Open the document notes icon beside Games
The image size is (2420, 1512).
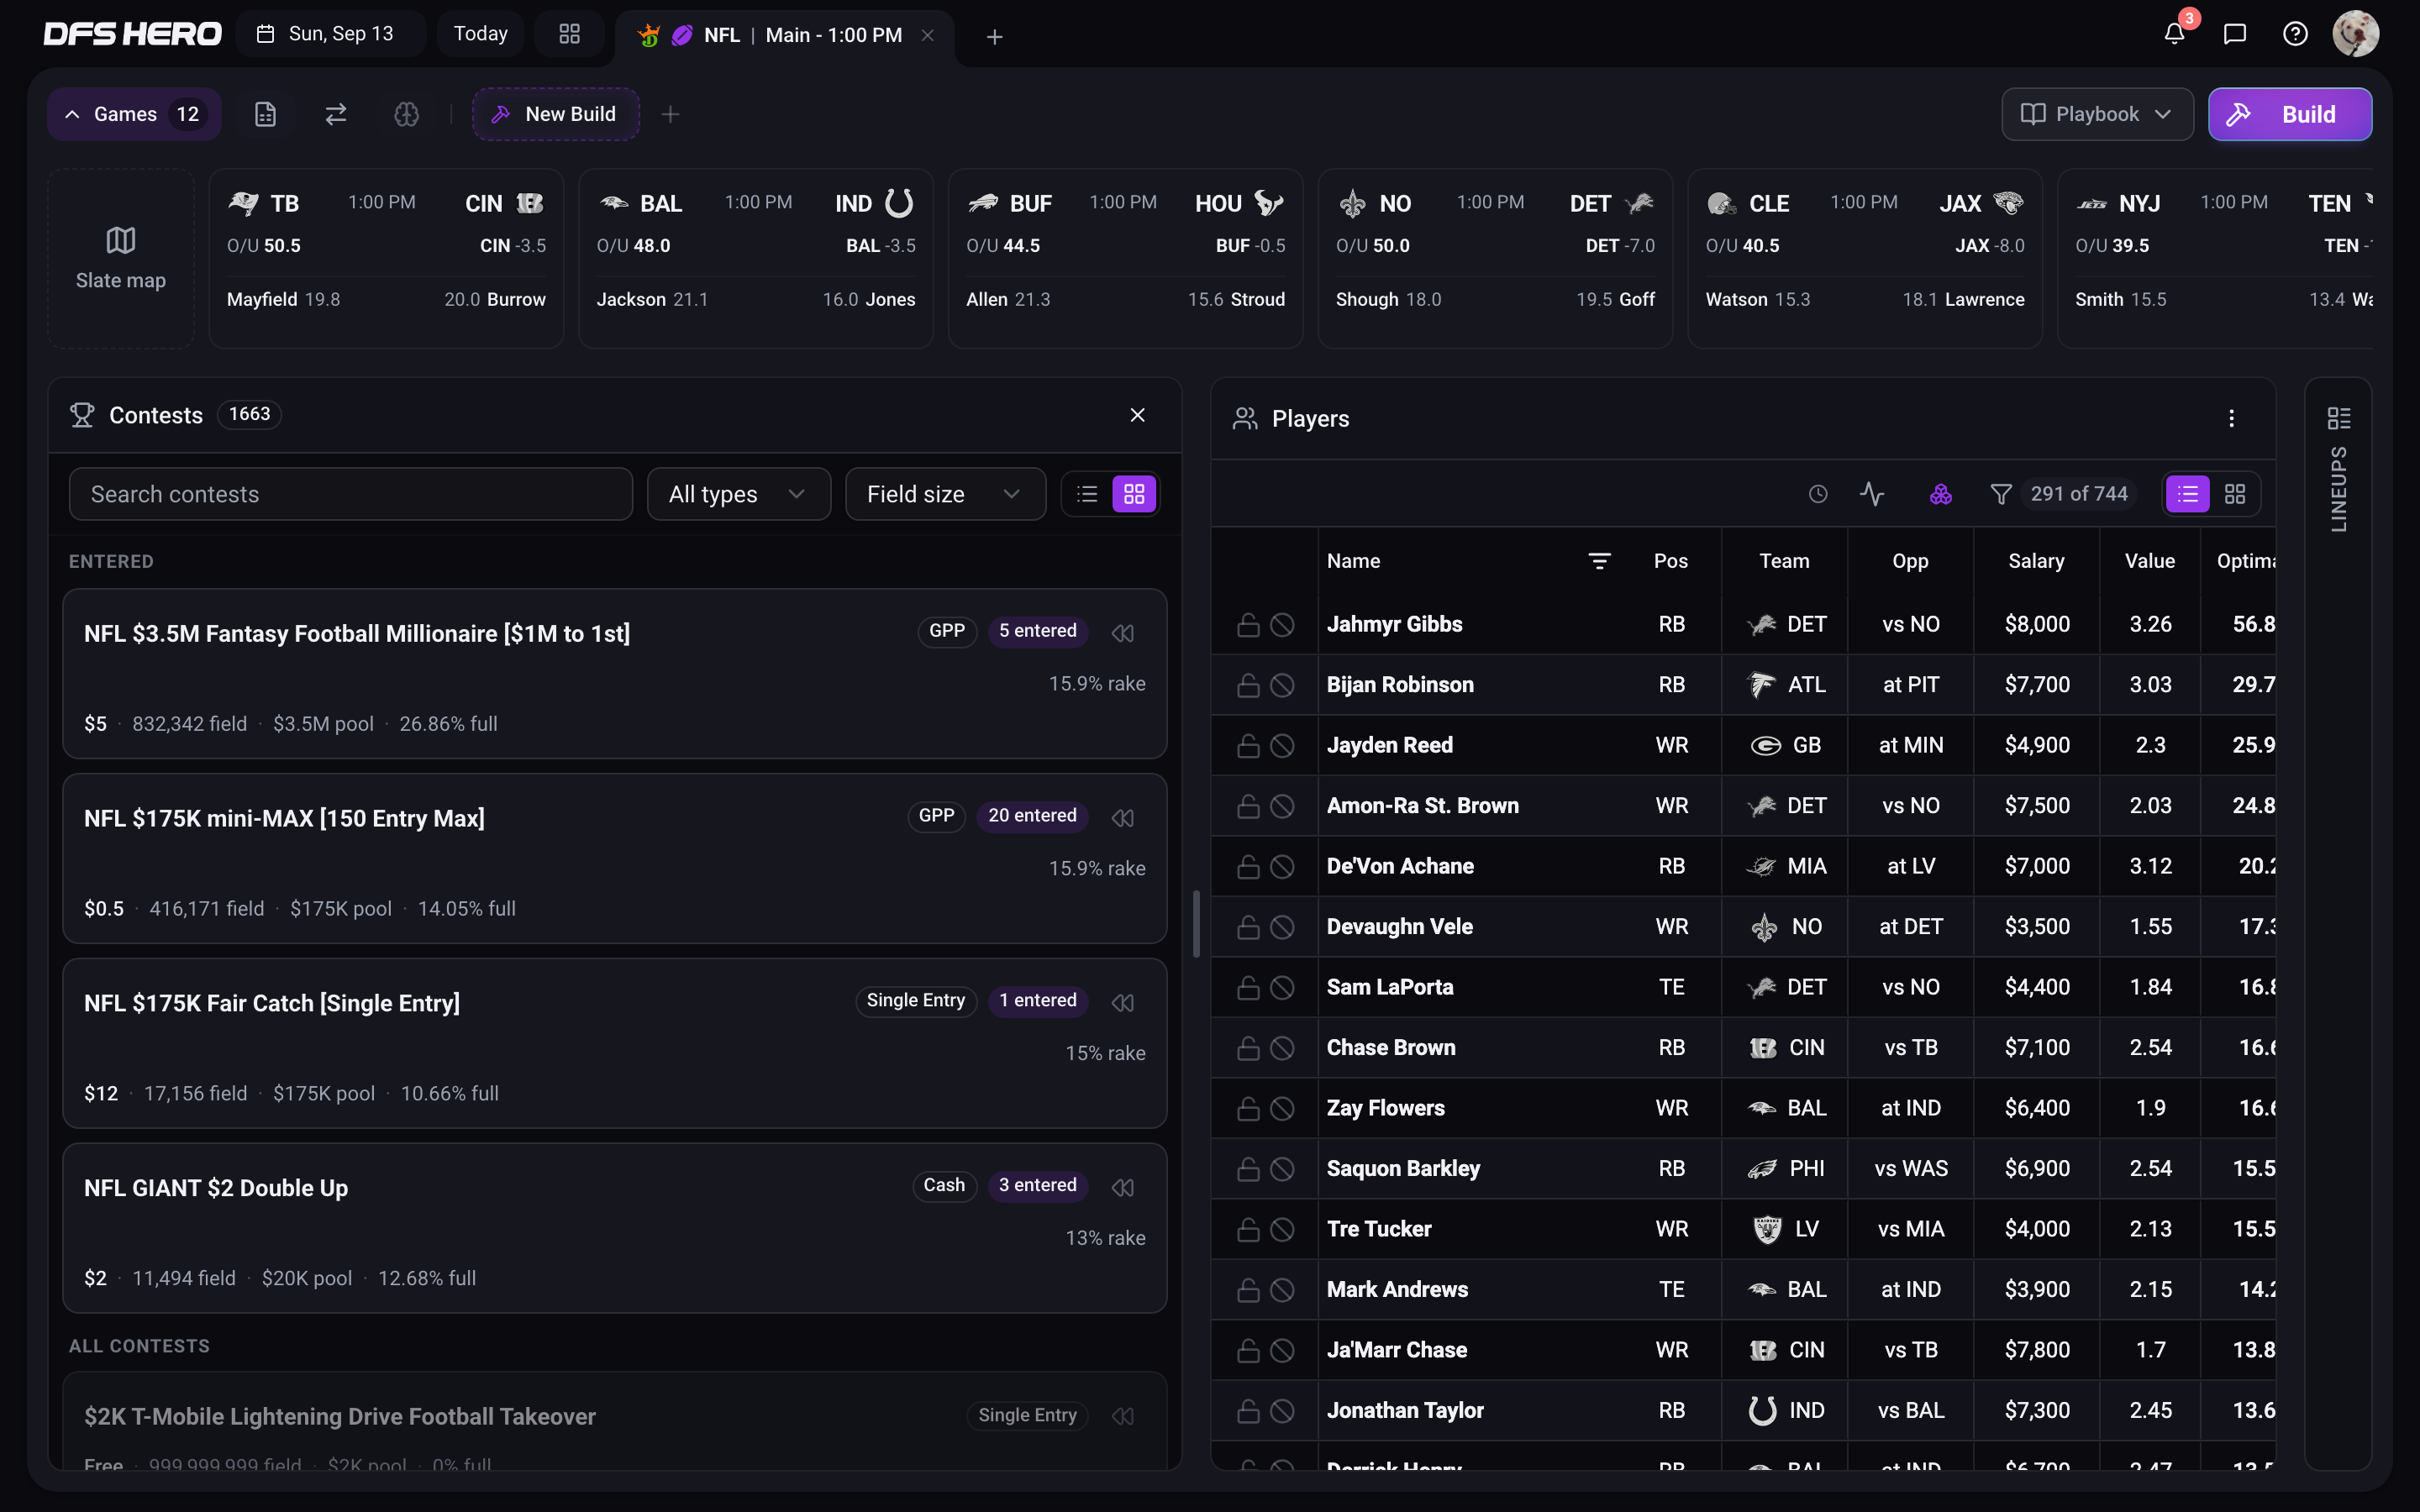[265, 114]
